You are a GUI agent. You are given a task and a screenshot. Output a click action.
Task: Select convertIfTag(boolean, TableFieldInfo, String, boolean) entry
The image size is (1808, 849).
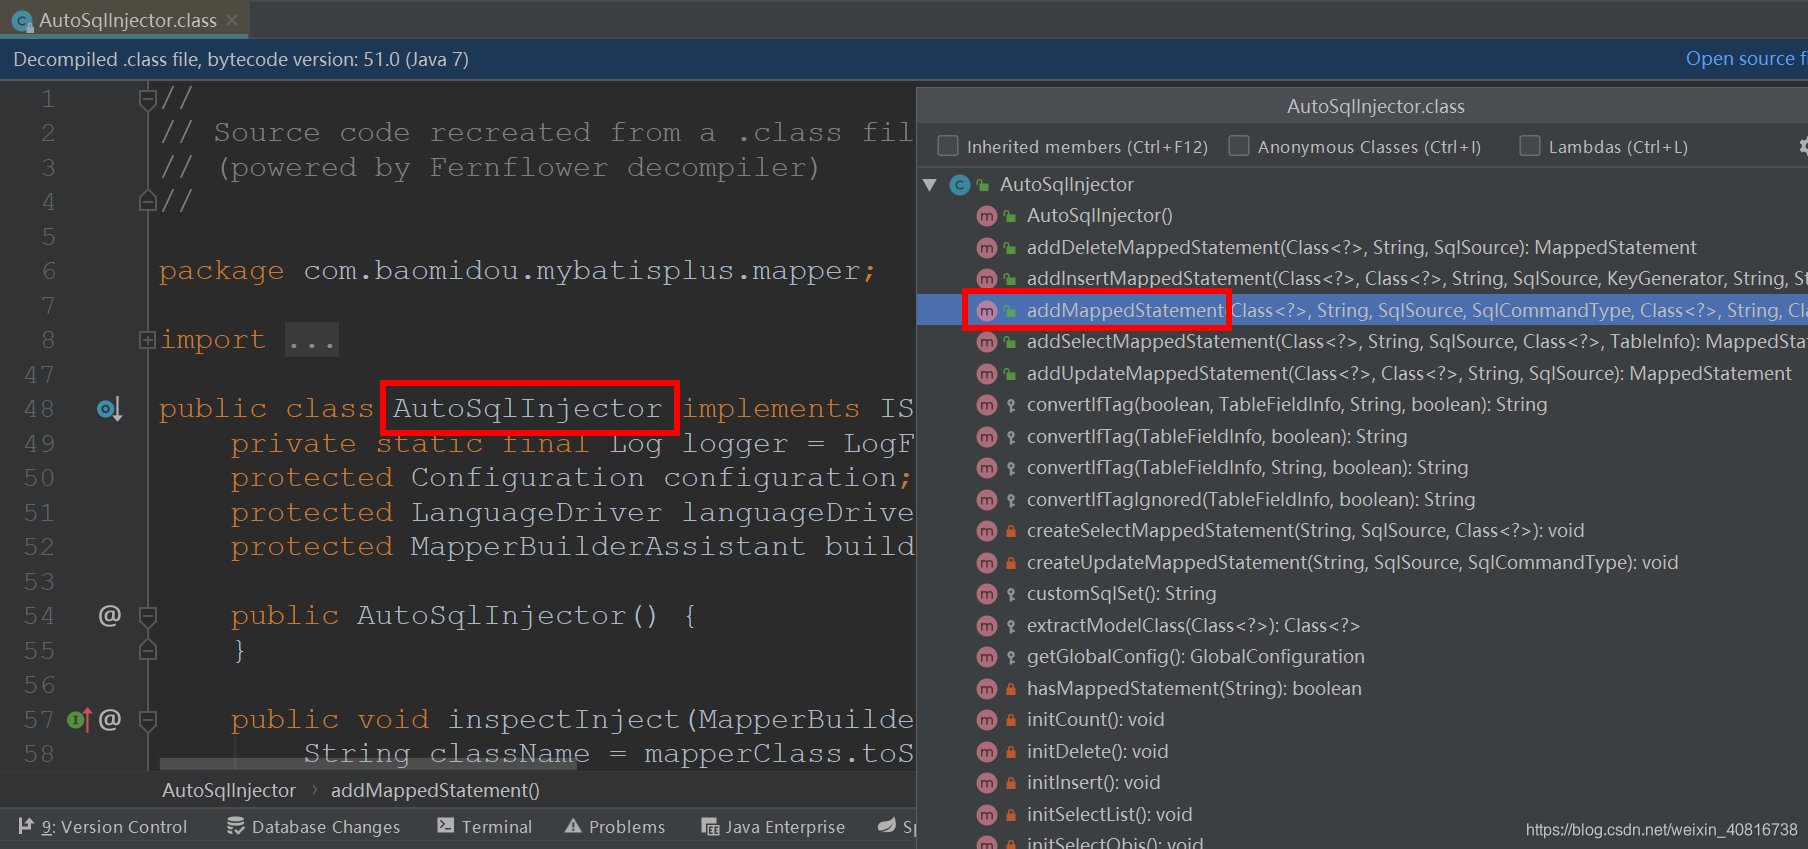coord(1287,404)
